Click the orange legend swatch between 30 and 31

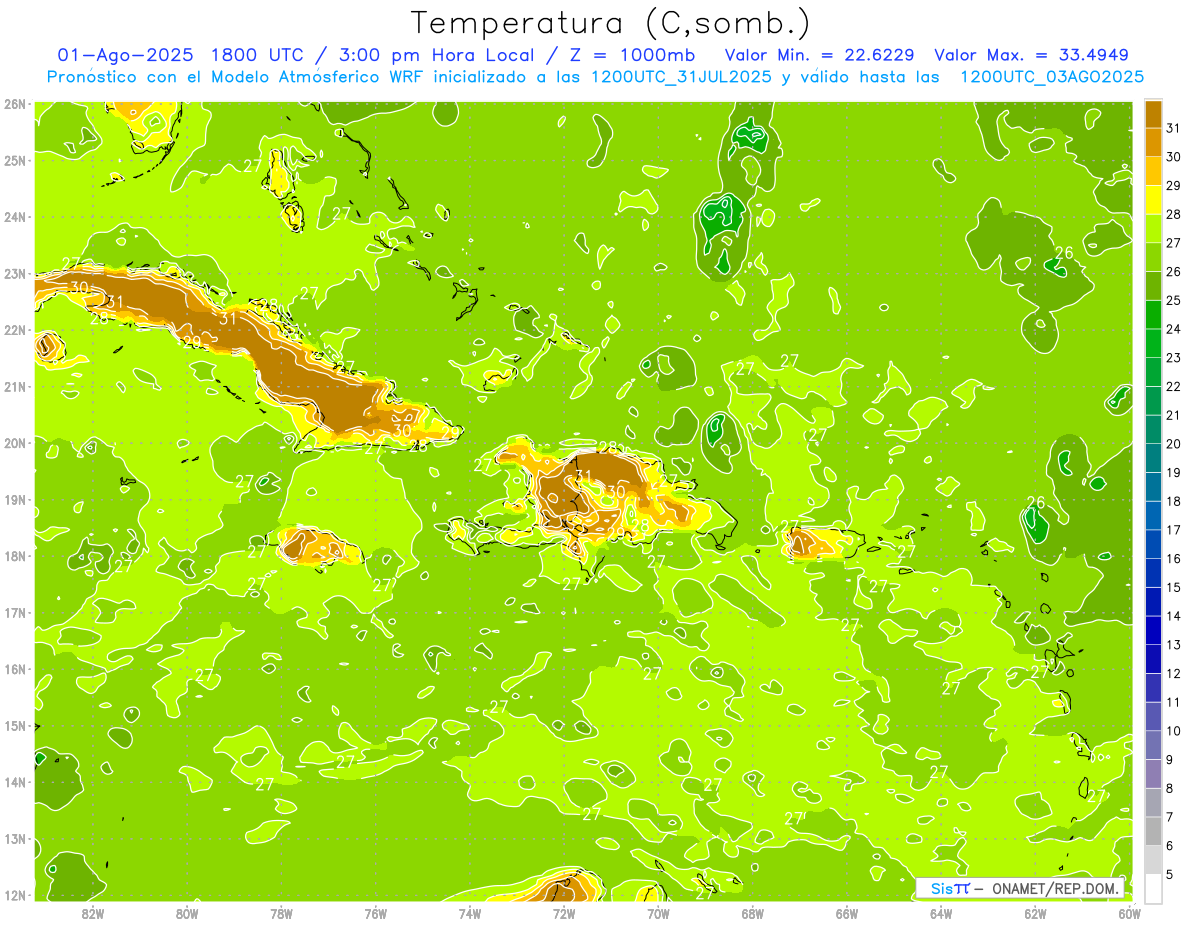1153,142
